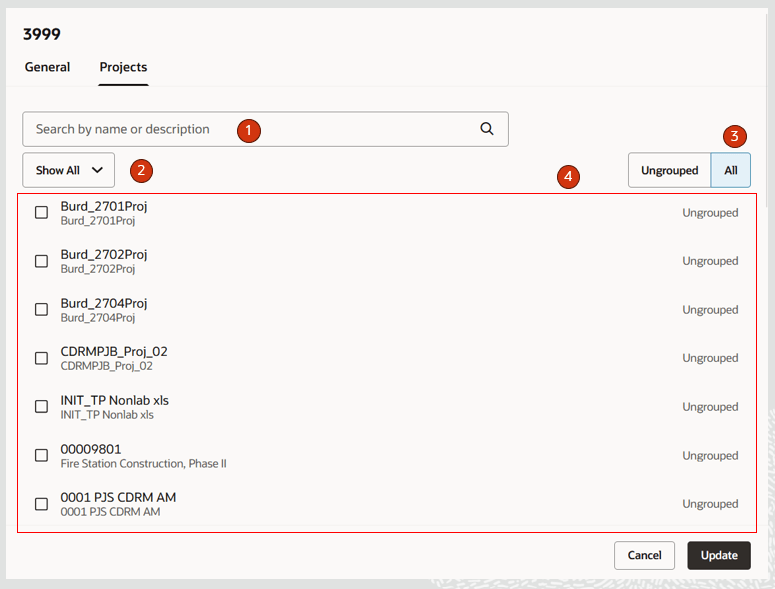The image size is (775, 589).
Task: Click the 0001 PJS CDRM AM project name
Action: 118,497
